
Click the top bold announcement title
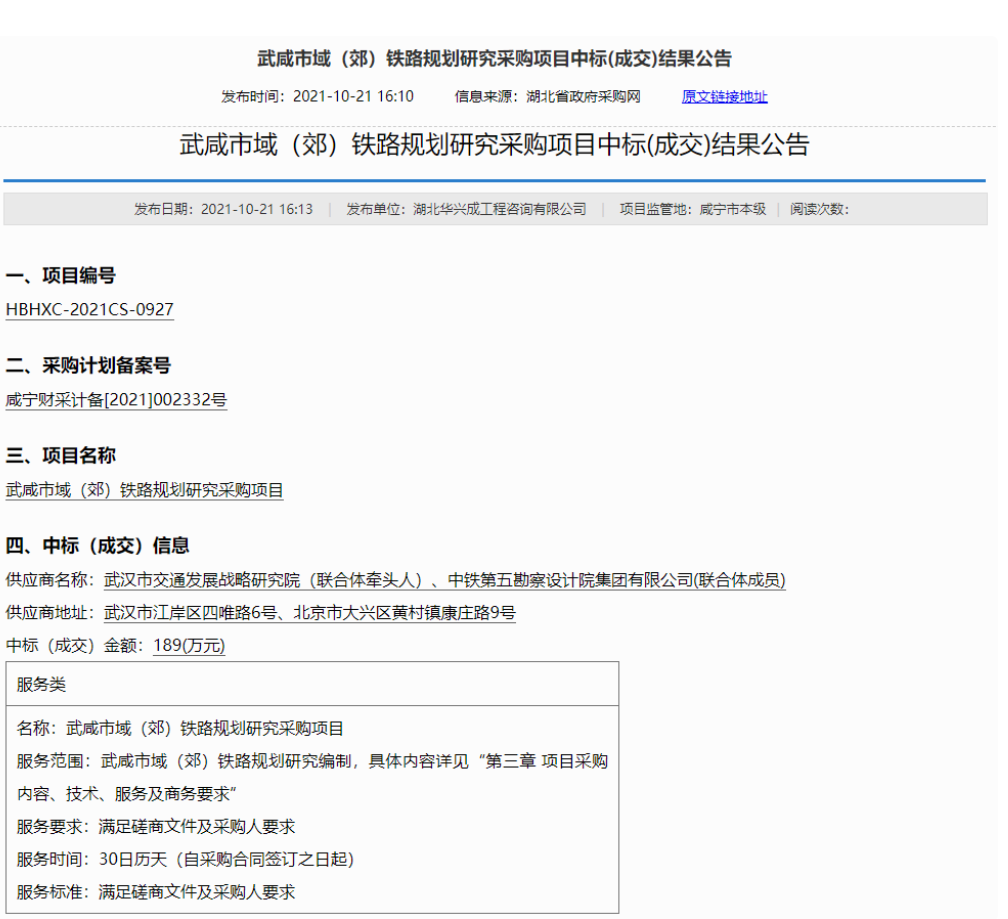click(494, 58)
